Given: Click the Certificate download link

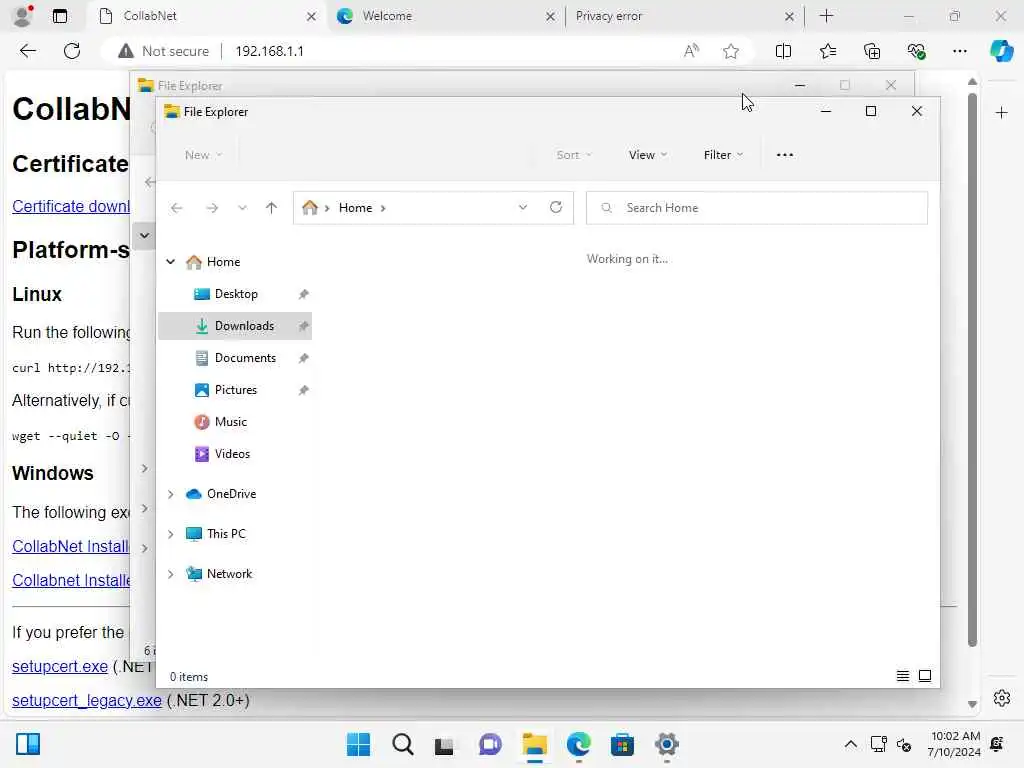Looking at the screenshot, I should click(x=71, y=206).
